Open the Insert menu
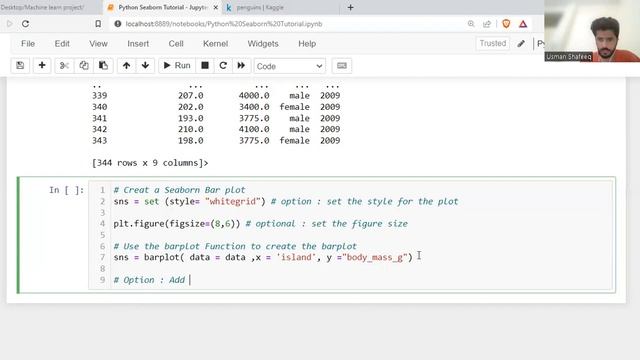Screen dimensions: 640x360 pos(138,44)
